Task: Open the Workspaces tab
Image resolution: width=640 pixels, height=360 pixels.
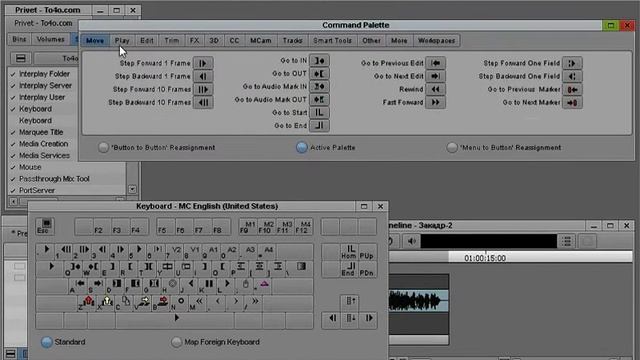Action: click(x=436, y=40)
